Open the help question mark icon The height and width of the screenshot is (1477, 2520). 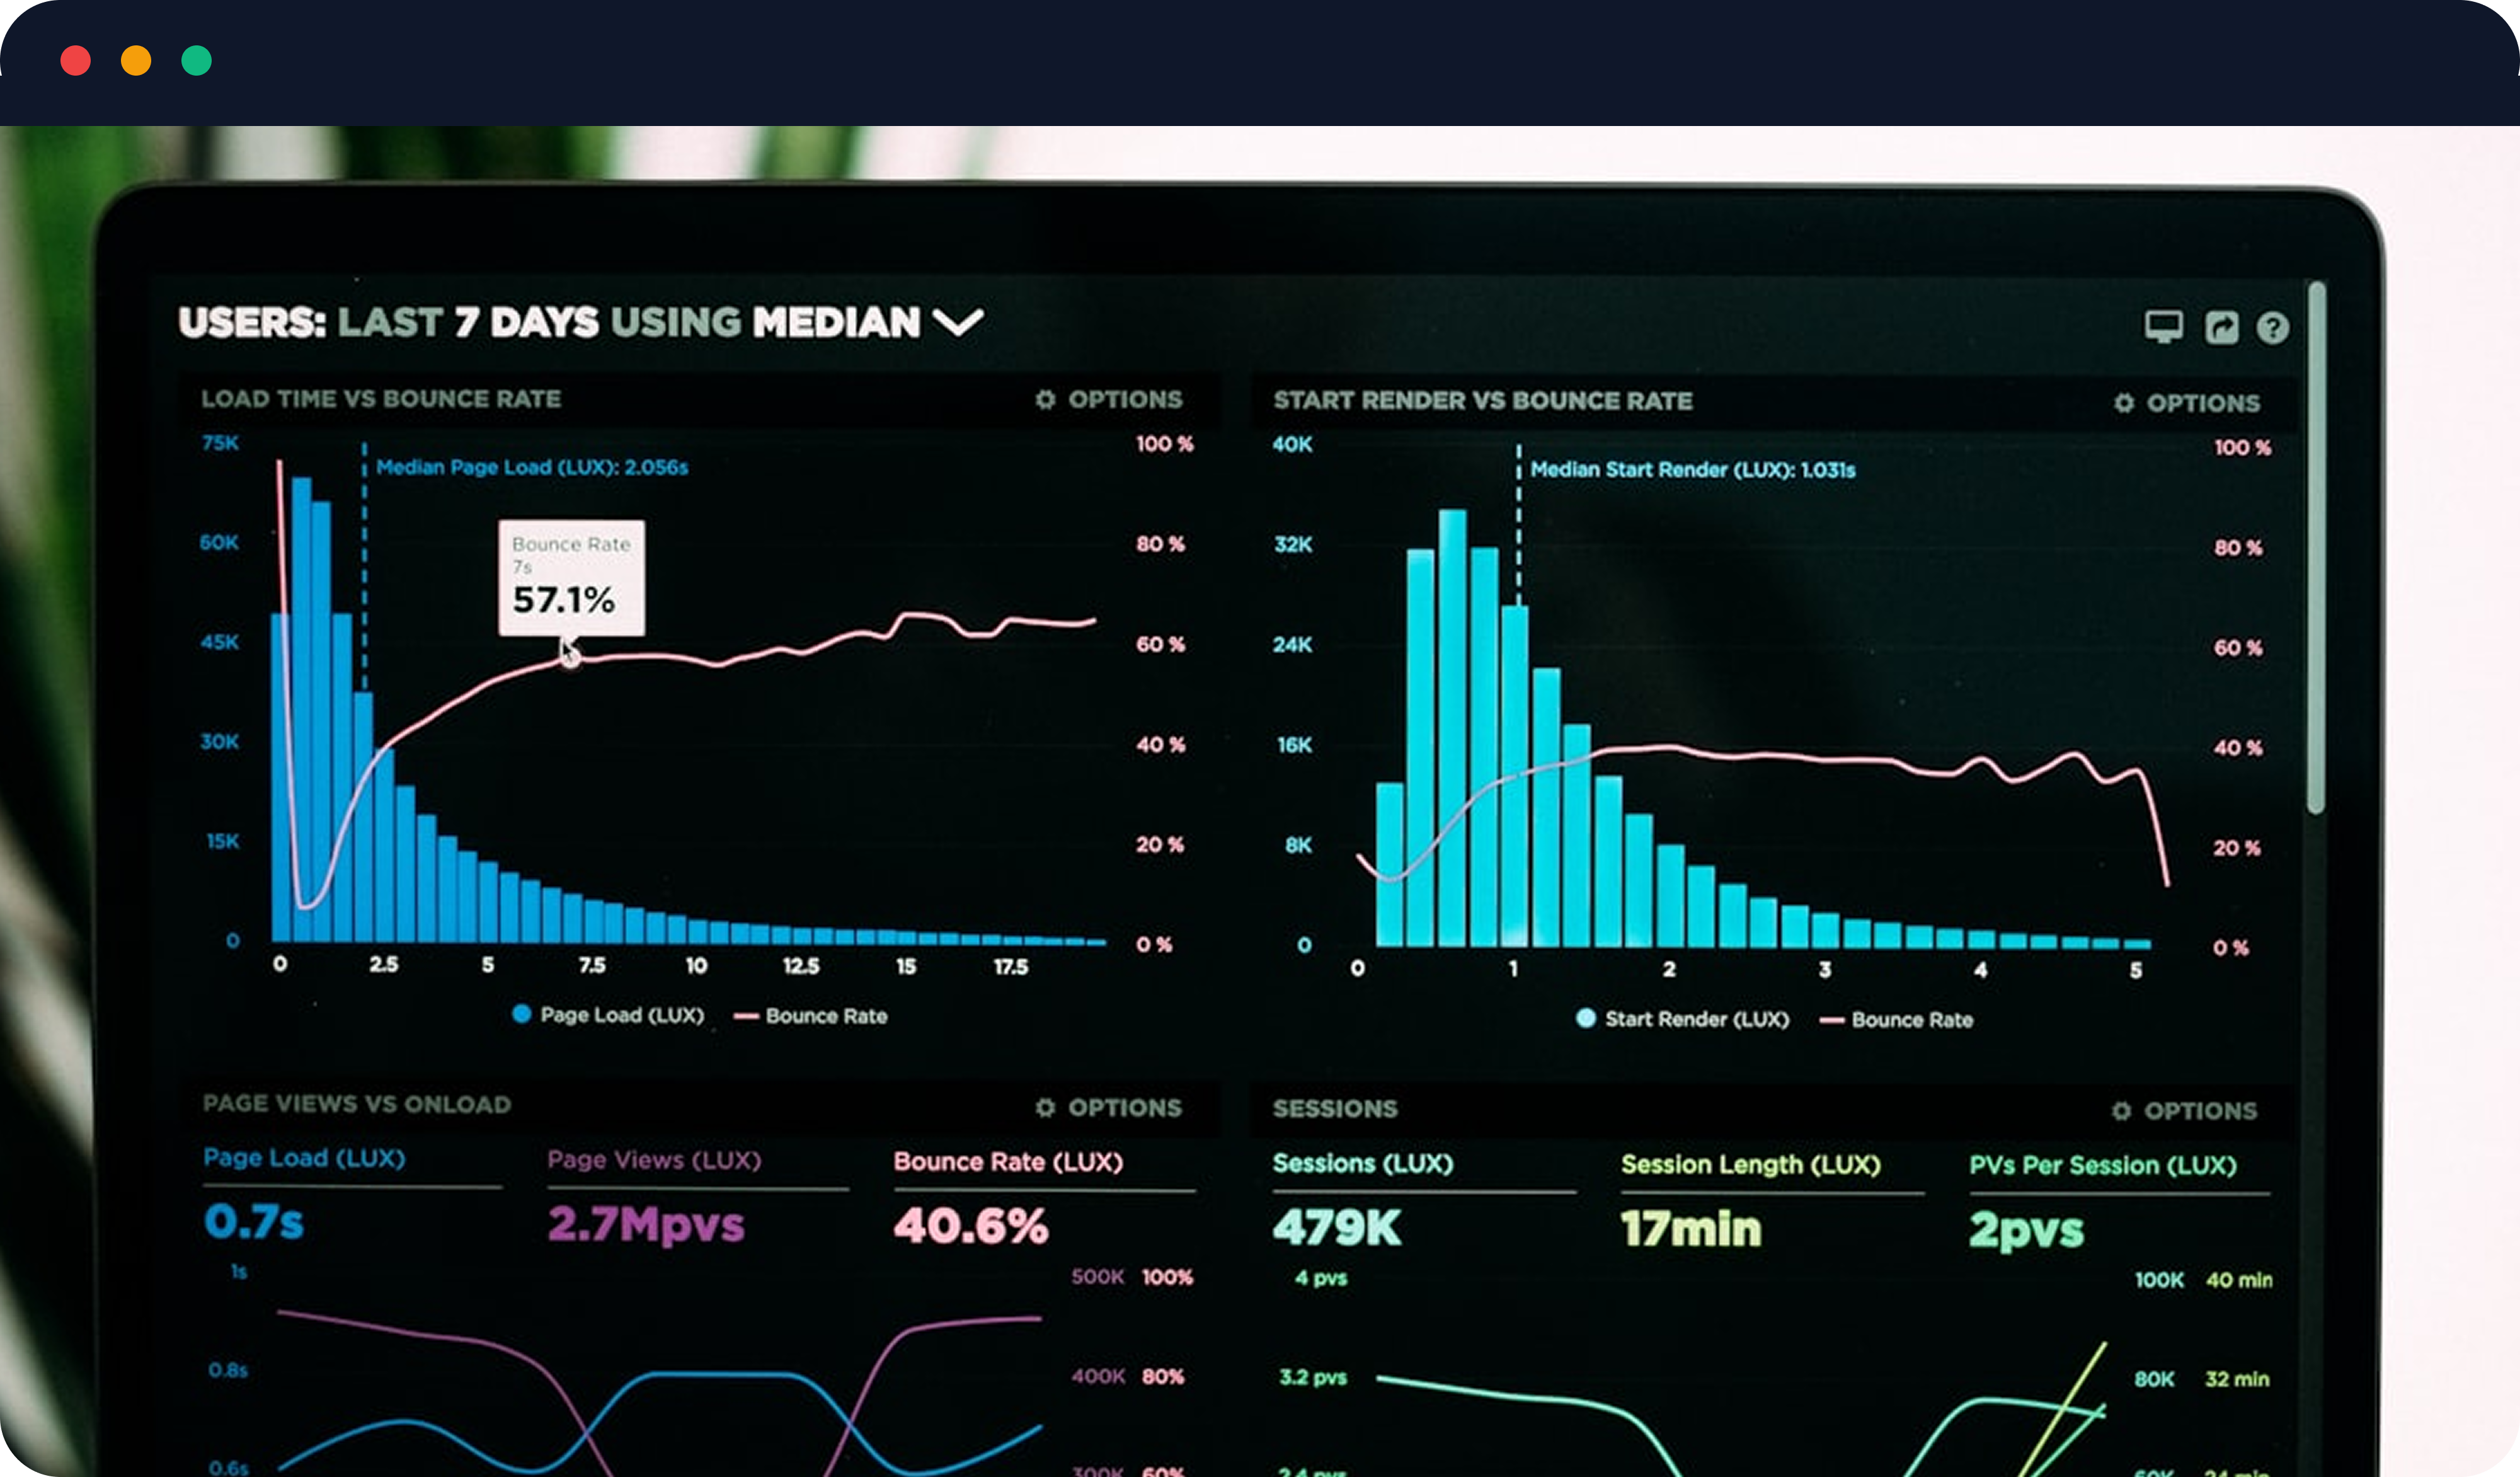tap(2272, 328)
